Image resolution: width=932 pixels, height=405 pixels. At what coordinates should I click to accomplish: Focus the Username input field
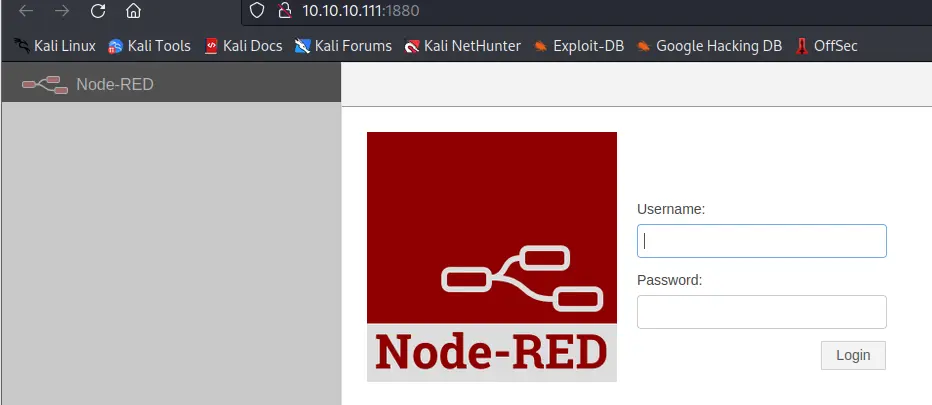point(761,241)
